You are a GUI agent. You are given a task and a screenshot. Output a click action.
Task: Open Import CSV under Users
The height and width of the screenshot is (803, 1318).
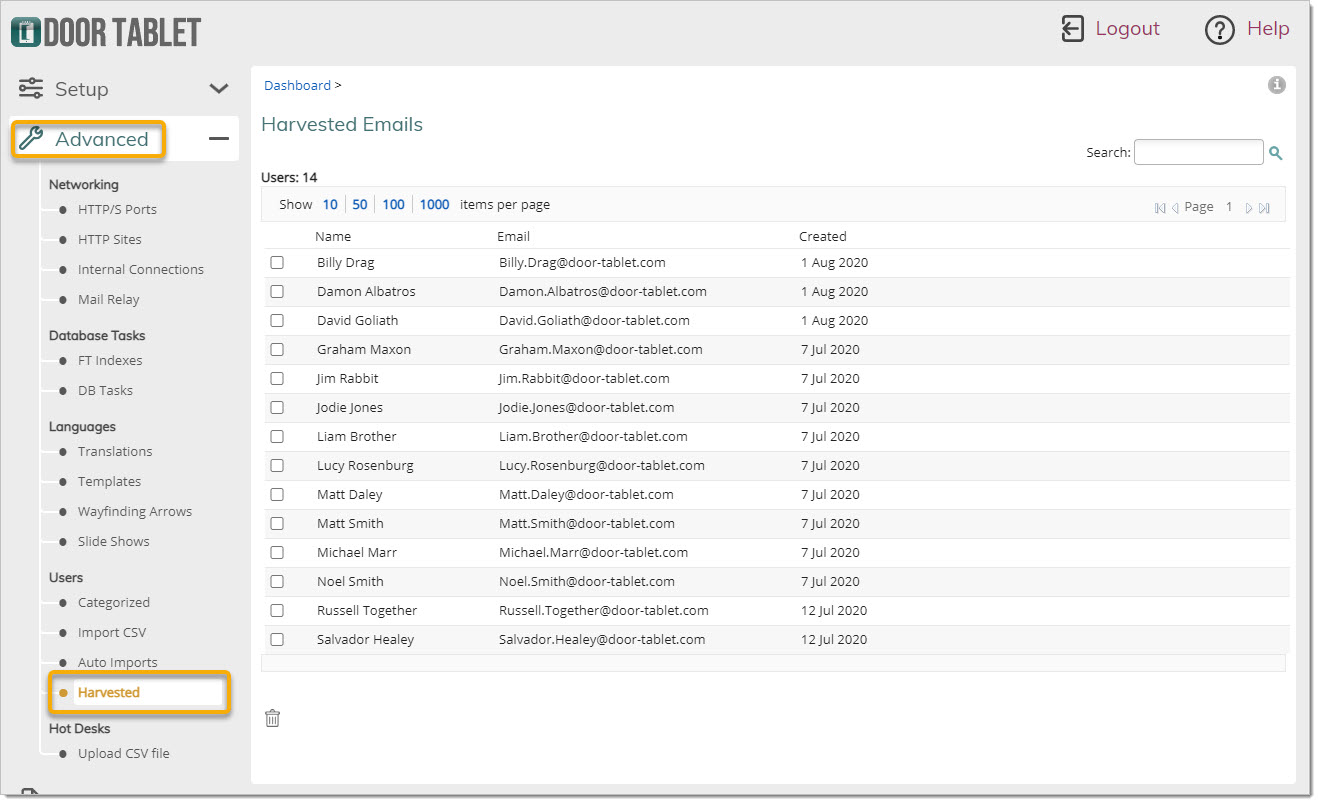click(x=112, y=632)
